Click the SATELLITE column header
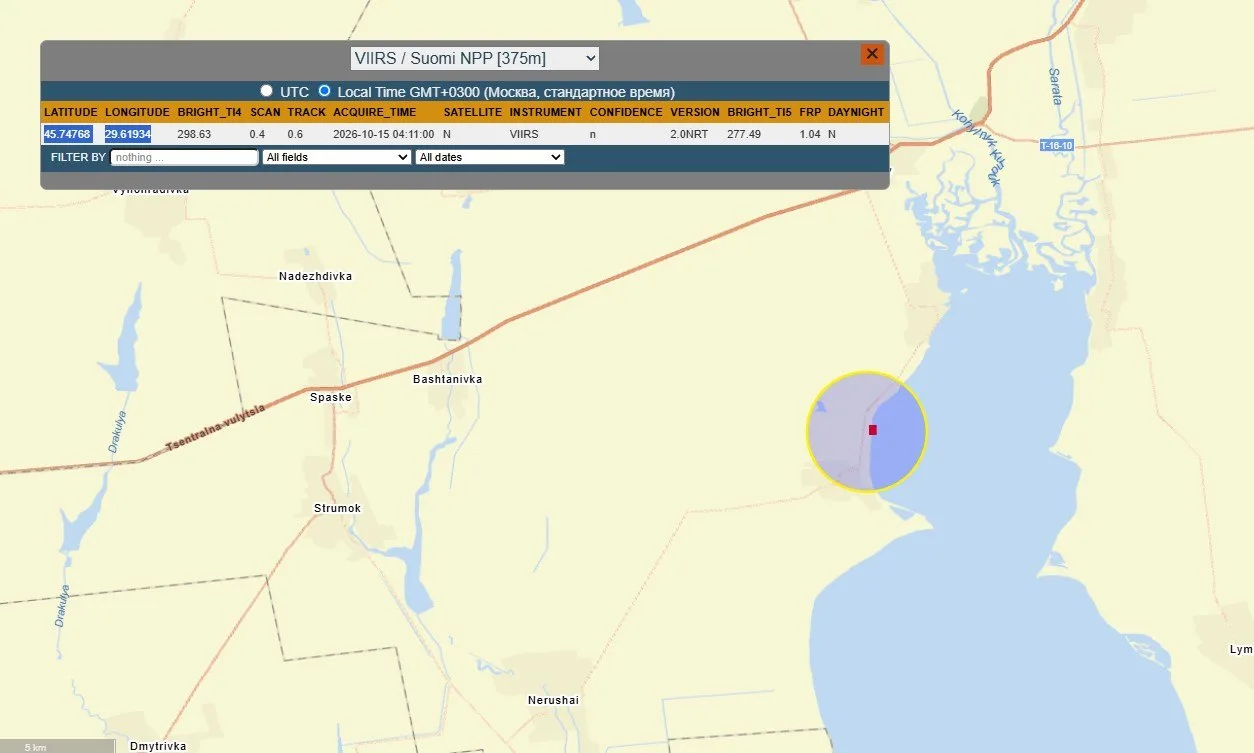1254x753 pixels. pyautogui.click(x=473, y=112)
